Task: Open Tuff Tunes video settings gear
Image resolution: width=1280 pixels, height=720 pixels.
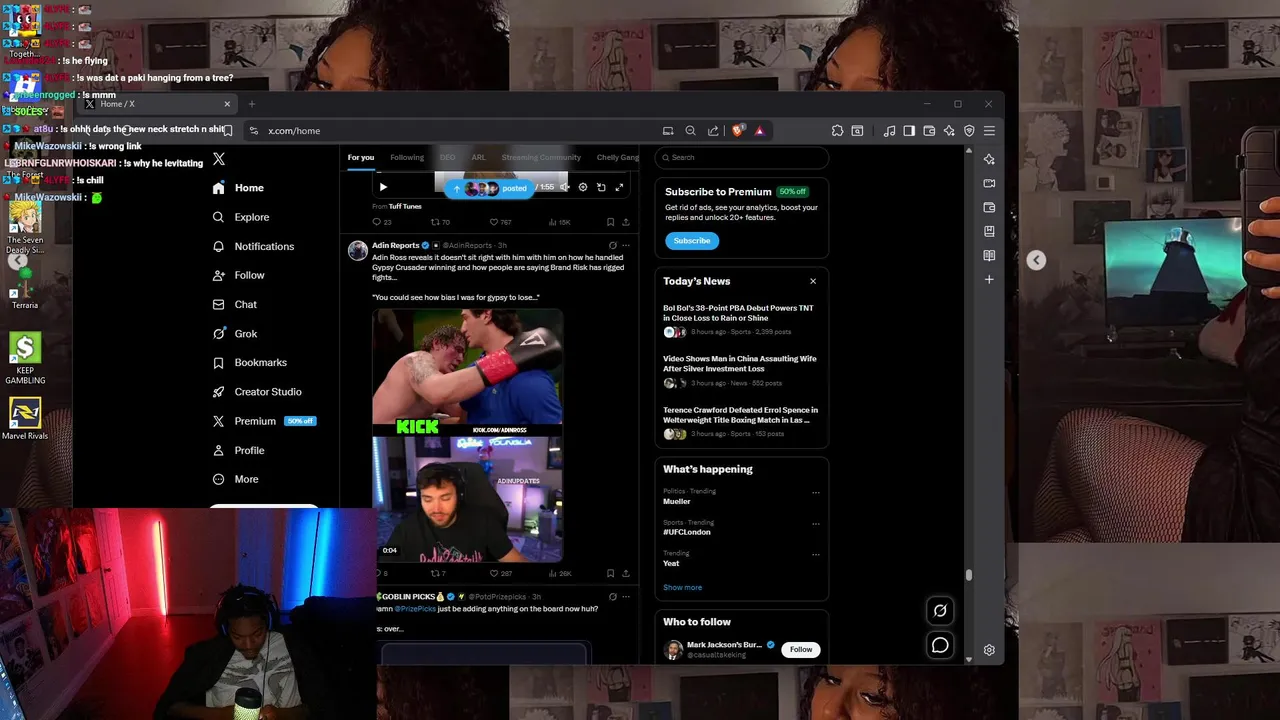Action: click(x=583, y=187)
